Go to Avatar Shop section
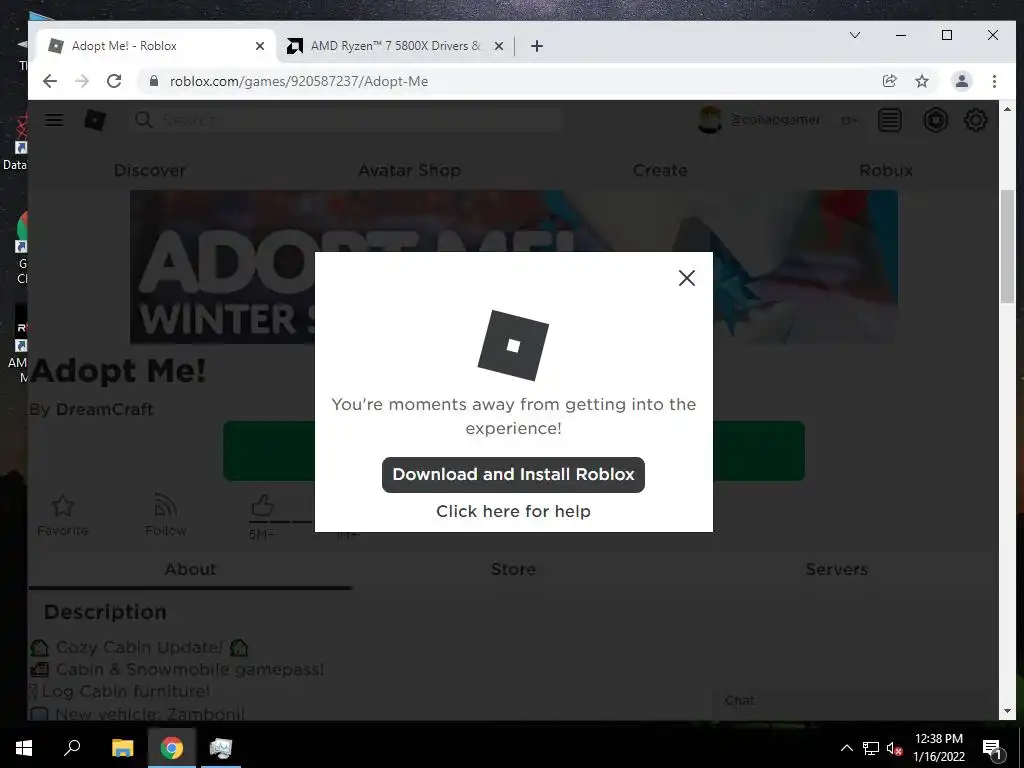The width and height of the screenshot is (1024, 768). pos(409,170)
